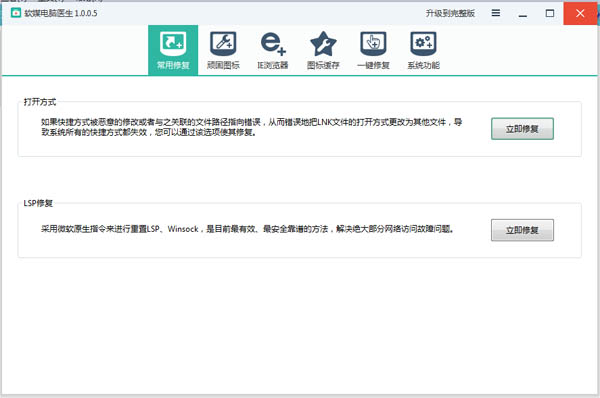Click 立即修复 in the LSP修复 section

point(522,230)
